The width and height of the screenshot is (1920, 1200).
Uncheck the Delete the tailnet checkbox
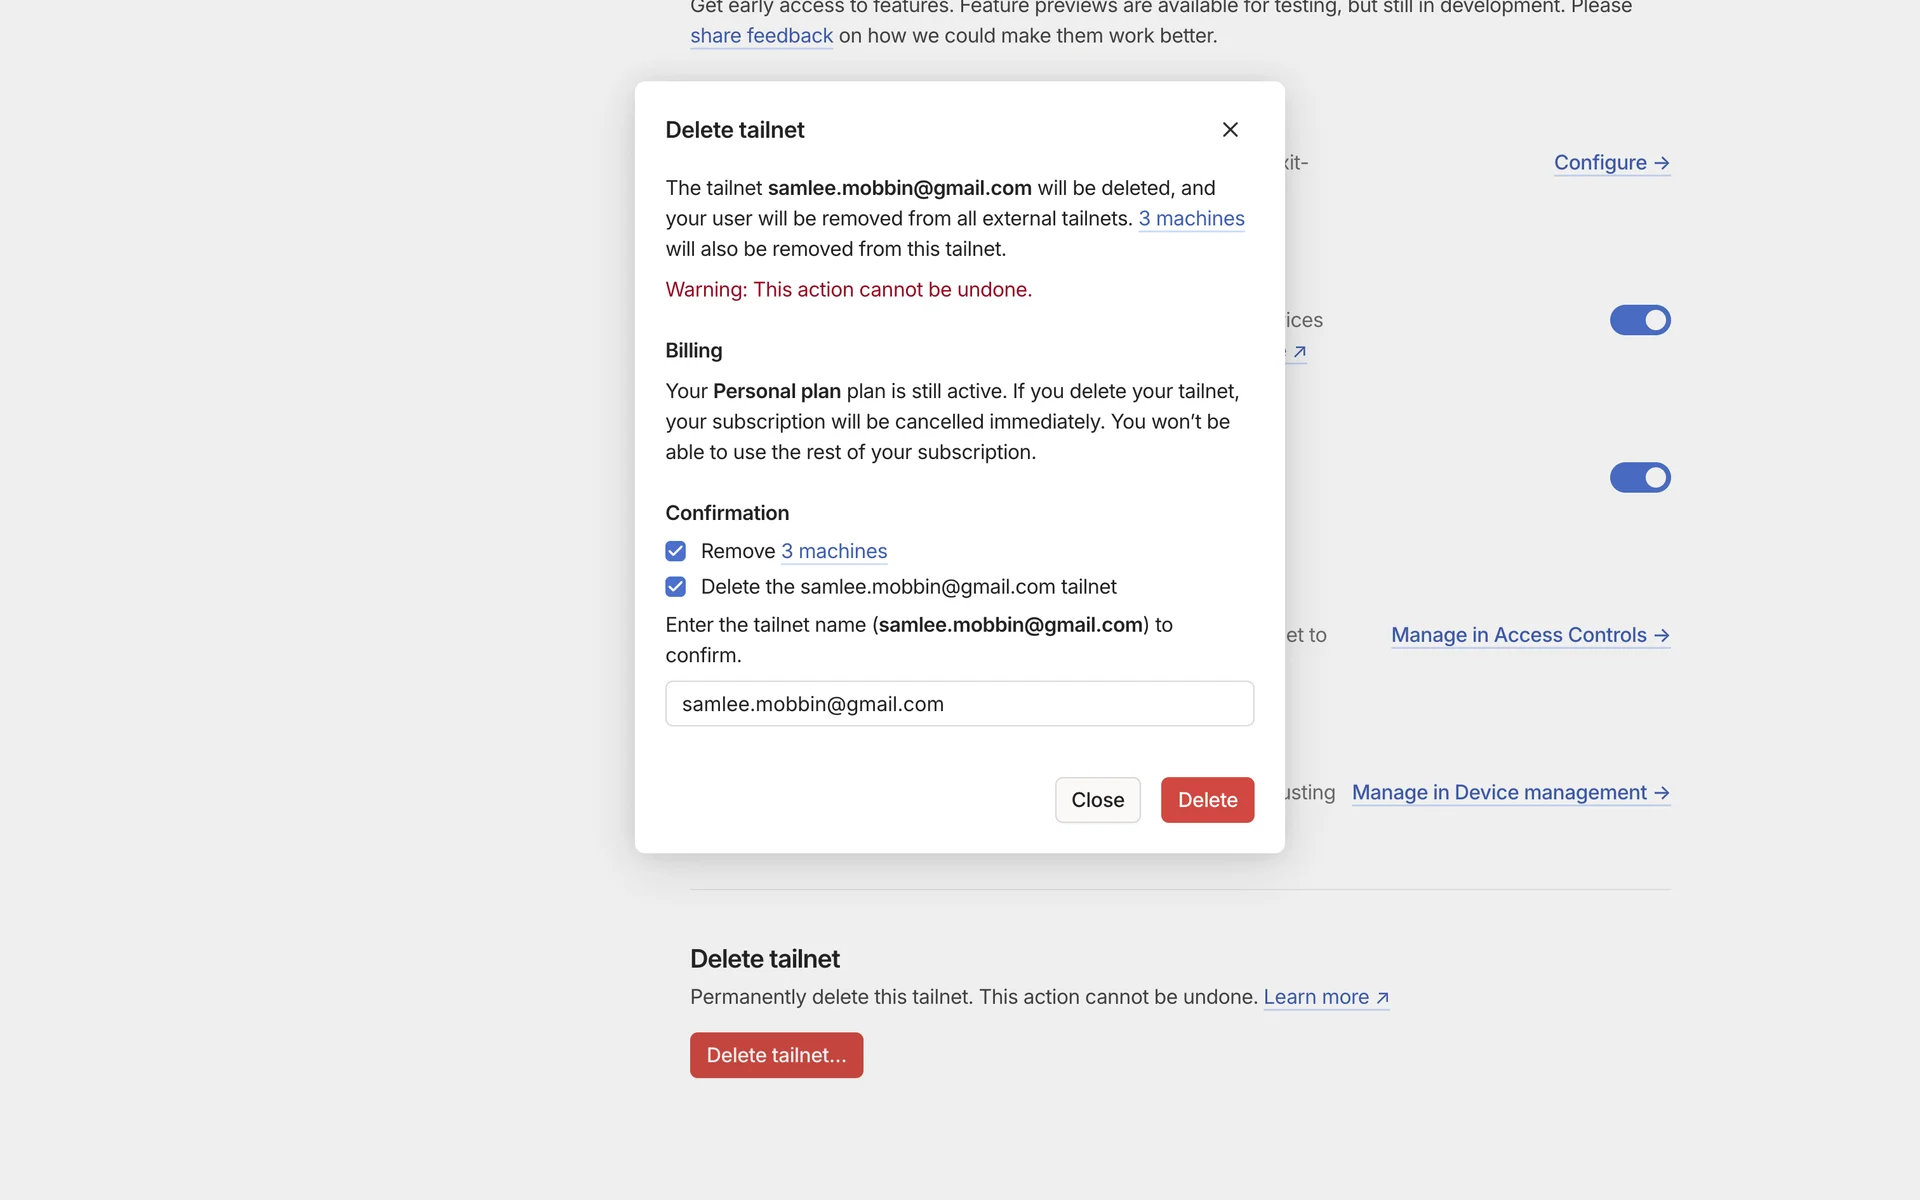pyautogui.click(x=676, y=587)
